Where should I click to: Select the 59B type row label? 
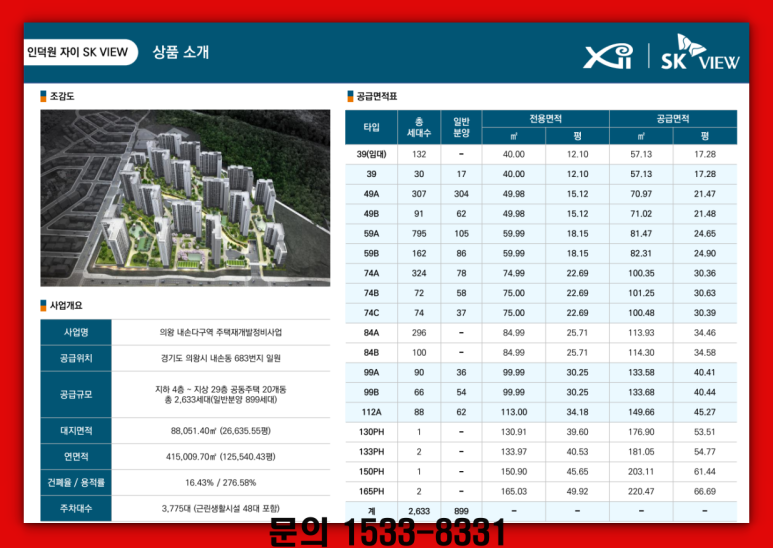[x=371, y=253]
